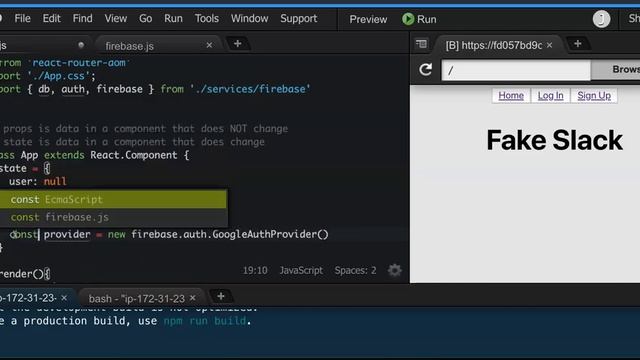Switch to bash - "ip-172-31-23 terminal tab
This screenshot has width=640, height=360.
[136, 299]
